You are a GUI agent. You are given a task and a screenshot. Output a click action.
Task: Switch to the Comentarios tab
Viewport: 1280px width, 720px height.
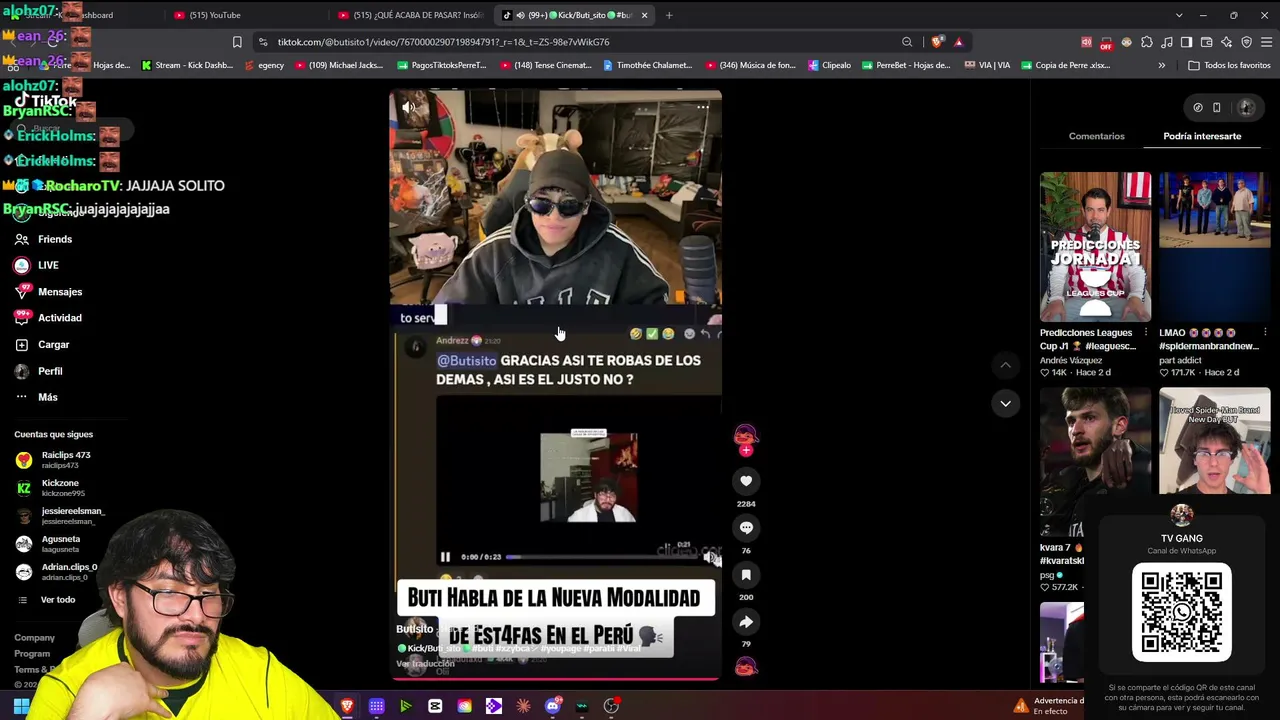point(1096,136)
